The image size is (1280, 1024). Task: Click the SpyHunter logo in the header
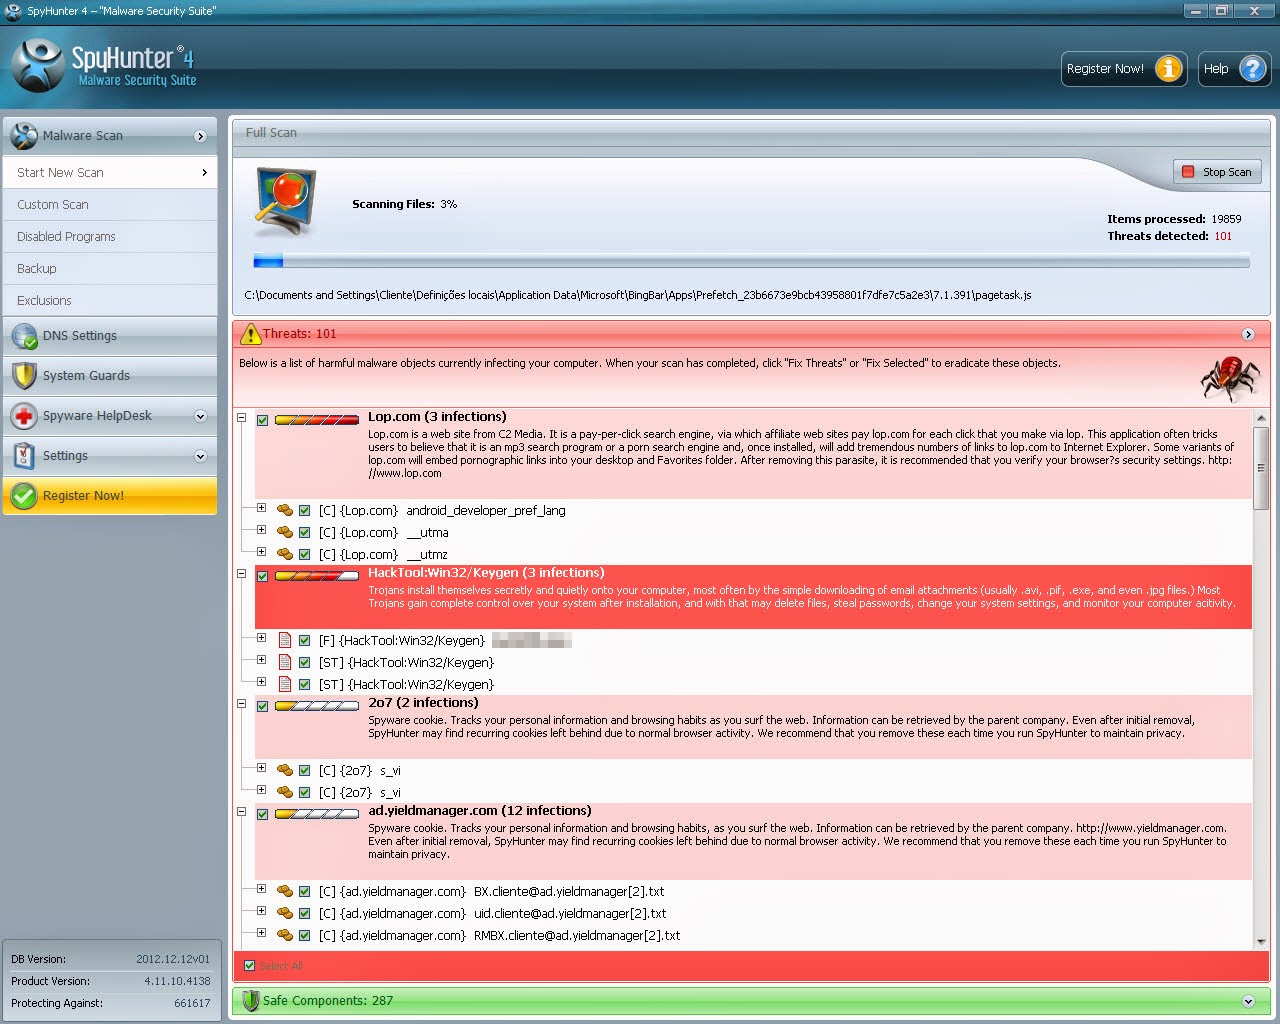[x=105, y=64]
